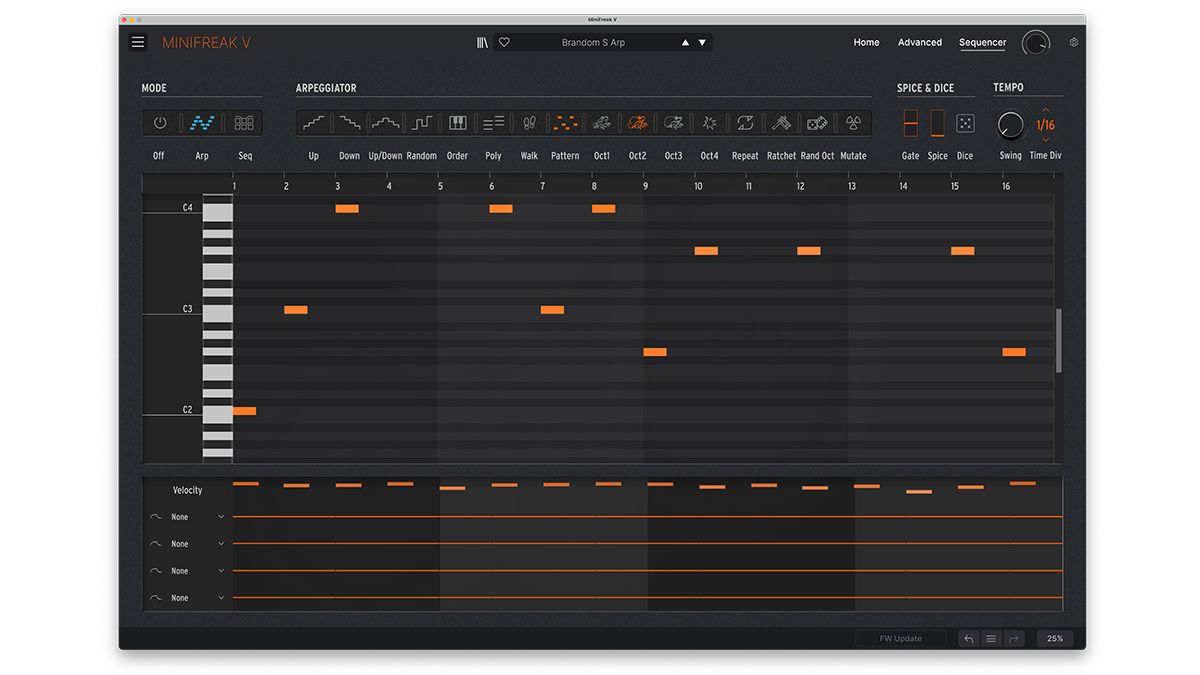Open the first None modulation lane dropdown
Viewport: 1200px width, 675px height.
tap(198, 517)
